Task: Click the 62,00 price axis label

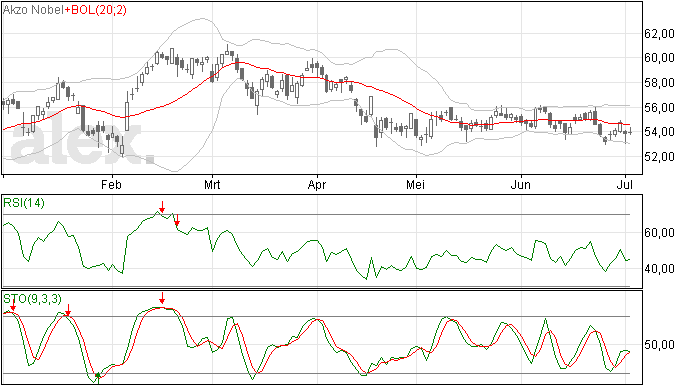Action: [659, 33]
